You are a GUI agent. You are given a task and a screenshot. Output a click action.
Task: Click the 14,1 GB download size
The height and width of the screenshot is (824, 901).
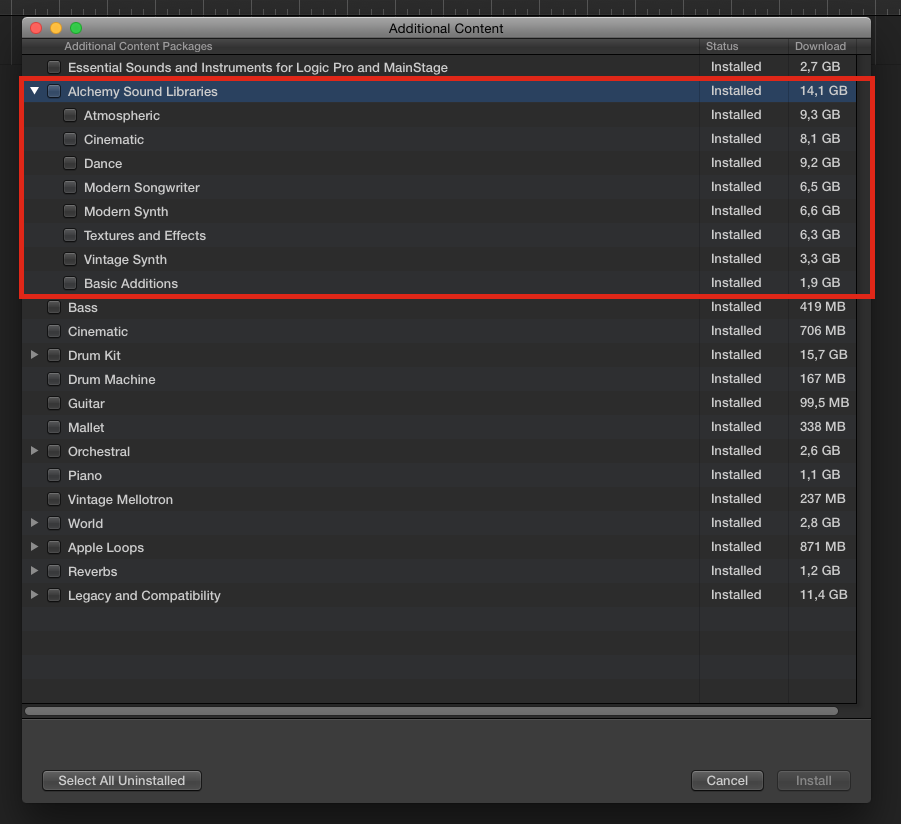tap(823, 91)
